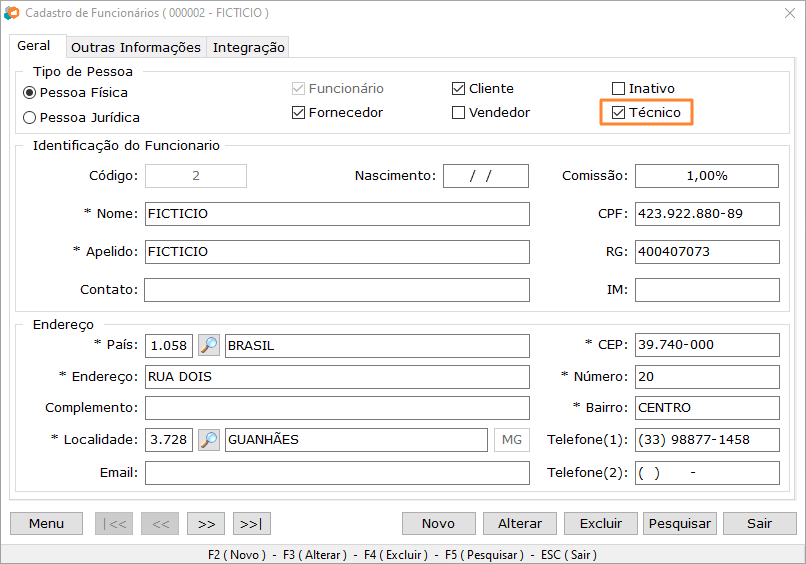Click the Excluir button
Viewport: 806px width, 564px height.
coord(600,523)
